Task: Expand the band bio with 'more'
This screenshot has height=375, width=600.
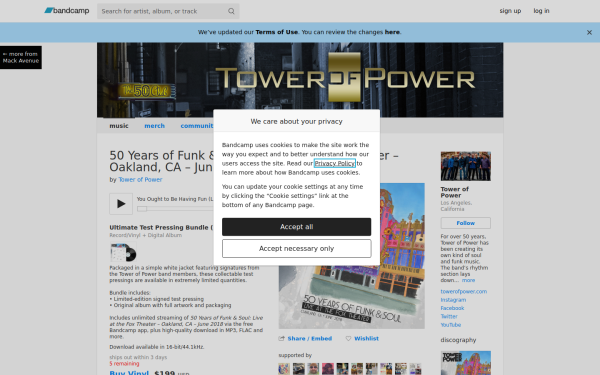Action: pos(468,280)
